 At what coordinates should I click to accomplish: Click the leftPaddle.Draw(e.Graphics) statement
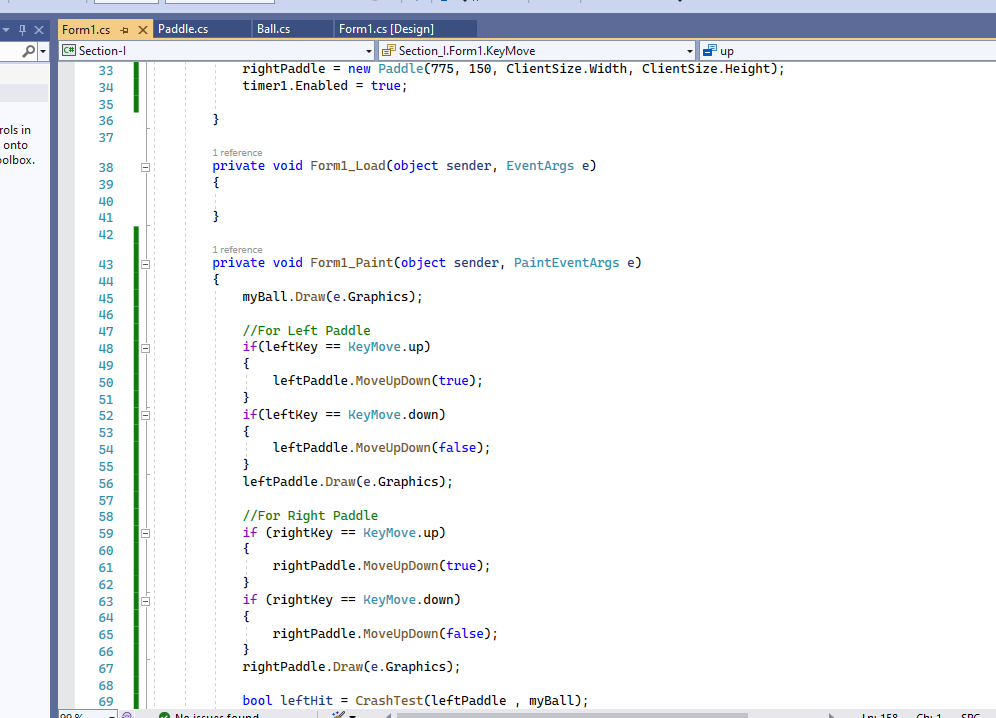coord(347,482)
